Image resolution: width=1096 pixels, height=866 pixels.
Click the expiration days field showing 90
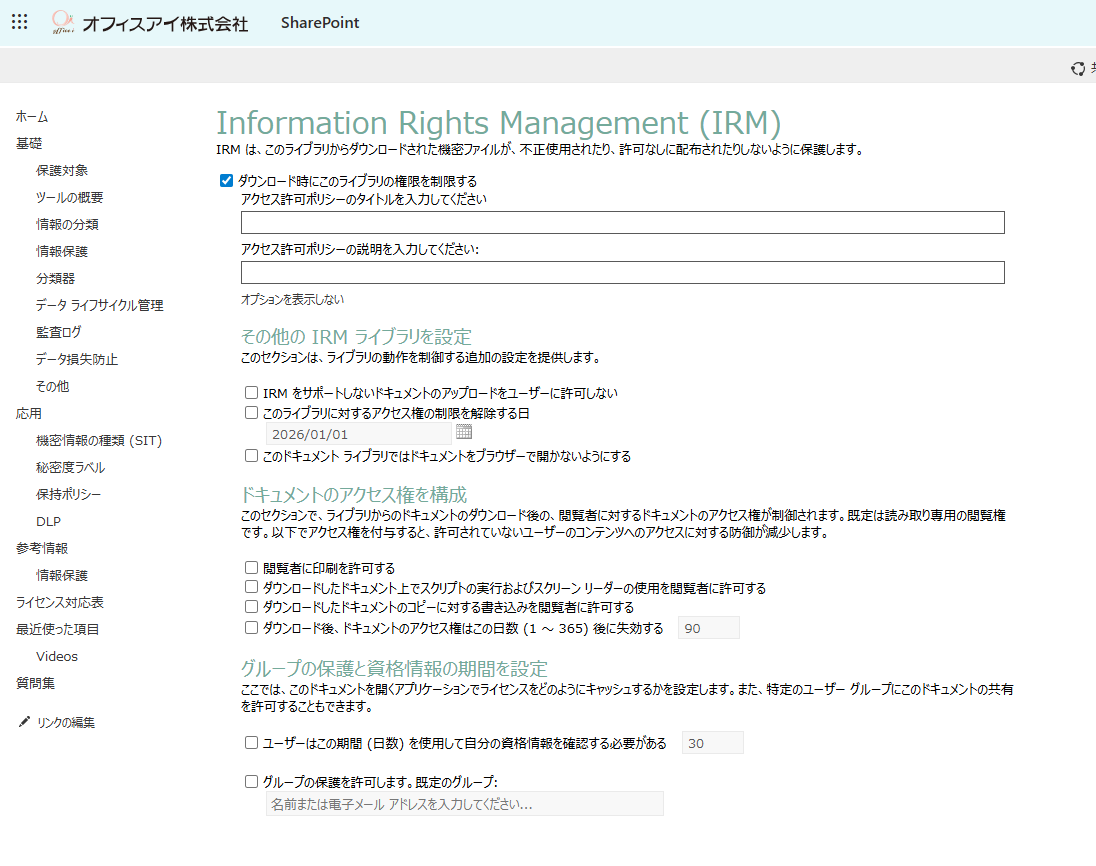[x=708, y=628]
